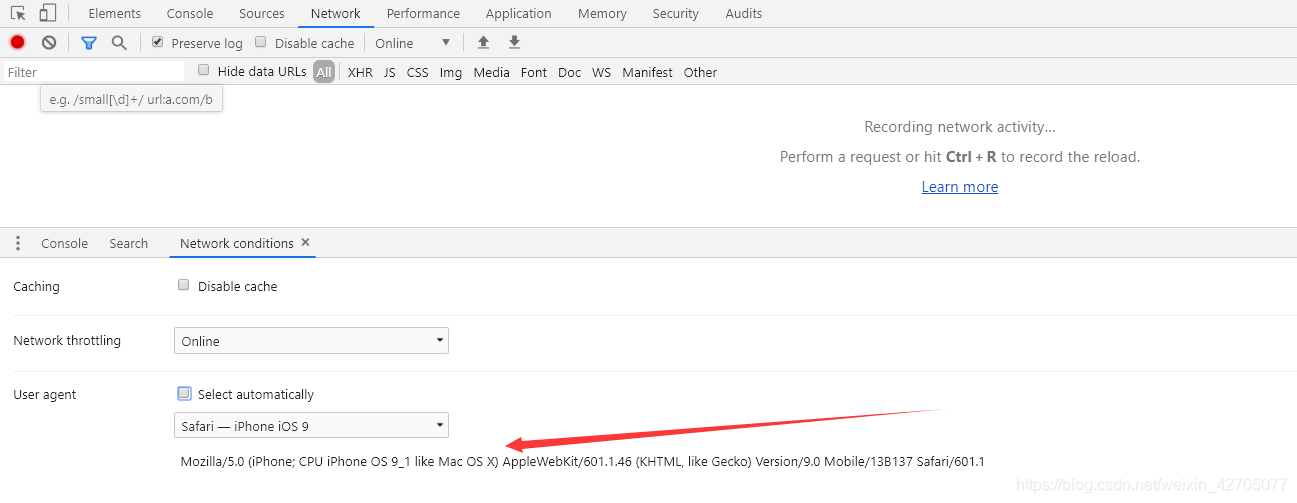The width and height of the screenshot is (1297, 503).
Task: Filter requests by CSS
Action: [418, 72]
